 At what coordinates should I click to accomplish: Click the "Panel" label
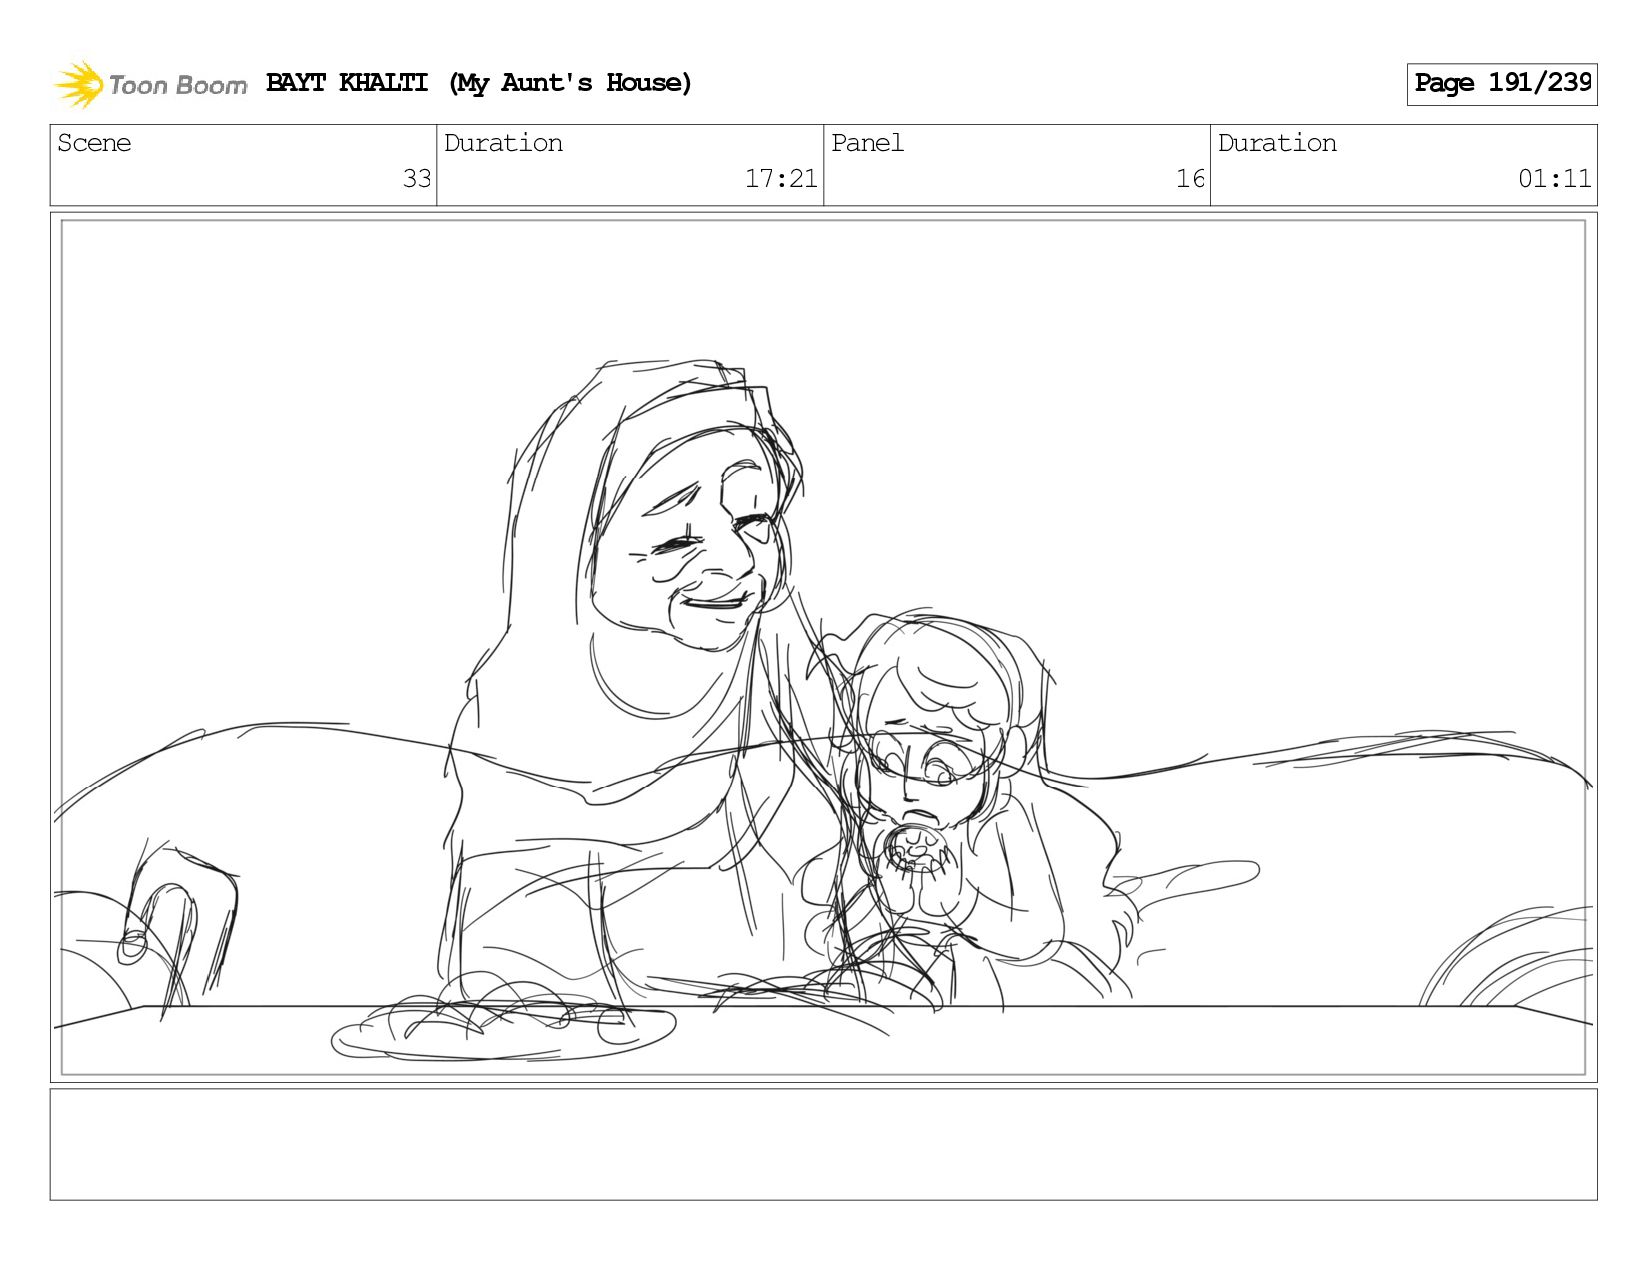pos(867,143)
